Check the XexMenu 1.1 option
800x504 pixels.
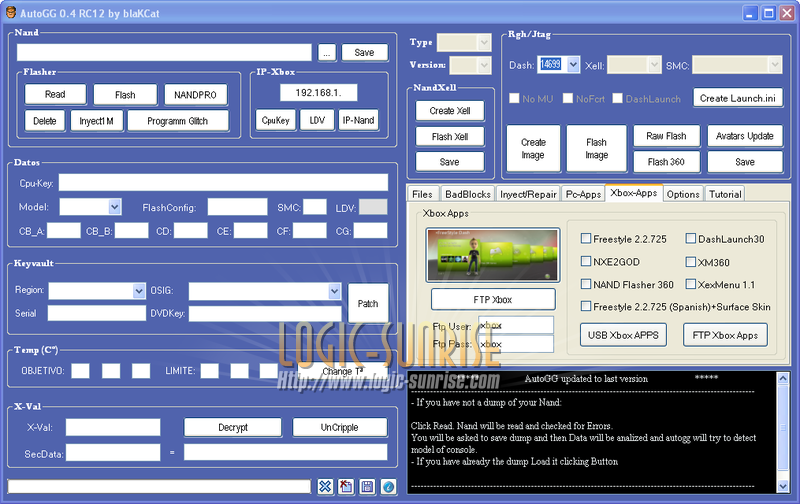tap(691, 285)
